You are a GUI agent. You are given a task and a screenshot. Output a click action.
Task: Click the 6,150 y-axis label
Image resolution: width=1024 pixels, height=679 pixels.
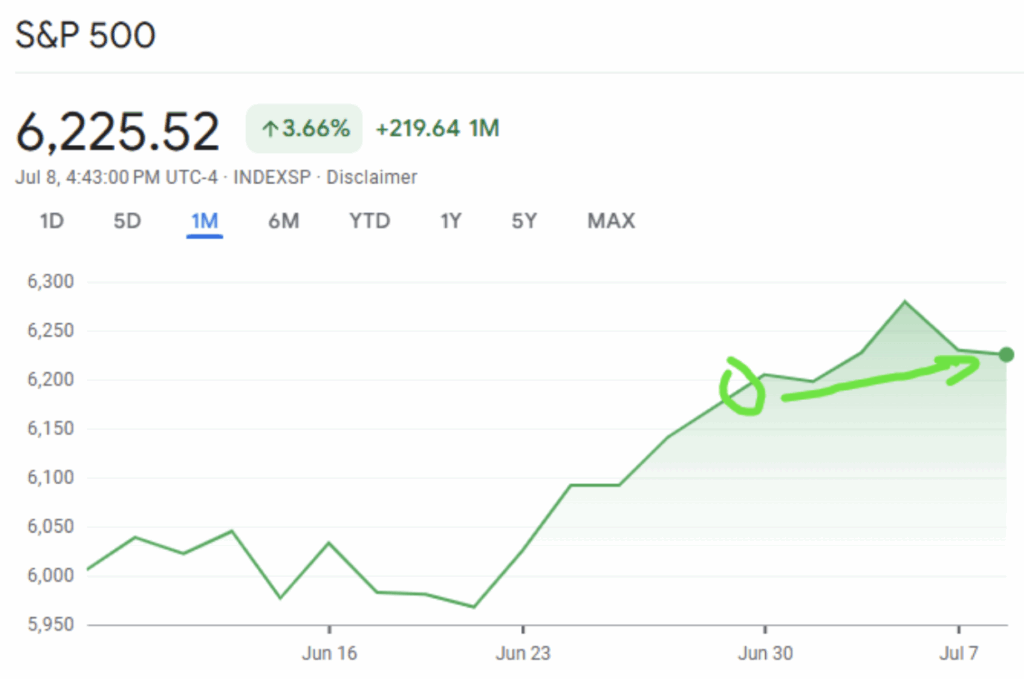tap(50, 429)
